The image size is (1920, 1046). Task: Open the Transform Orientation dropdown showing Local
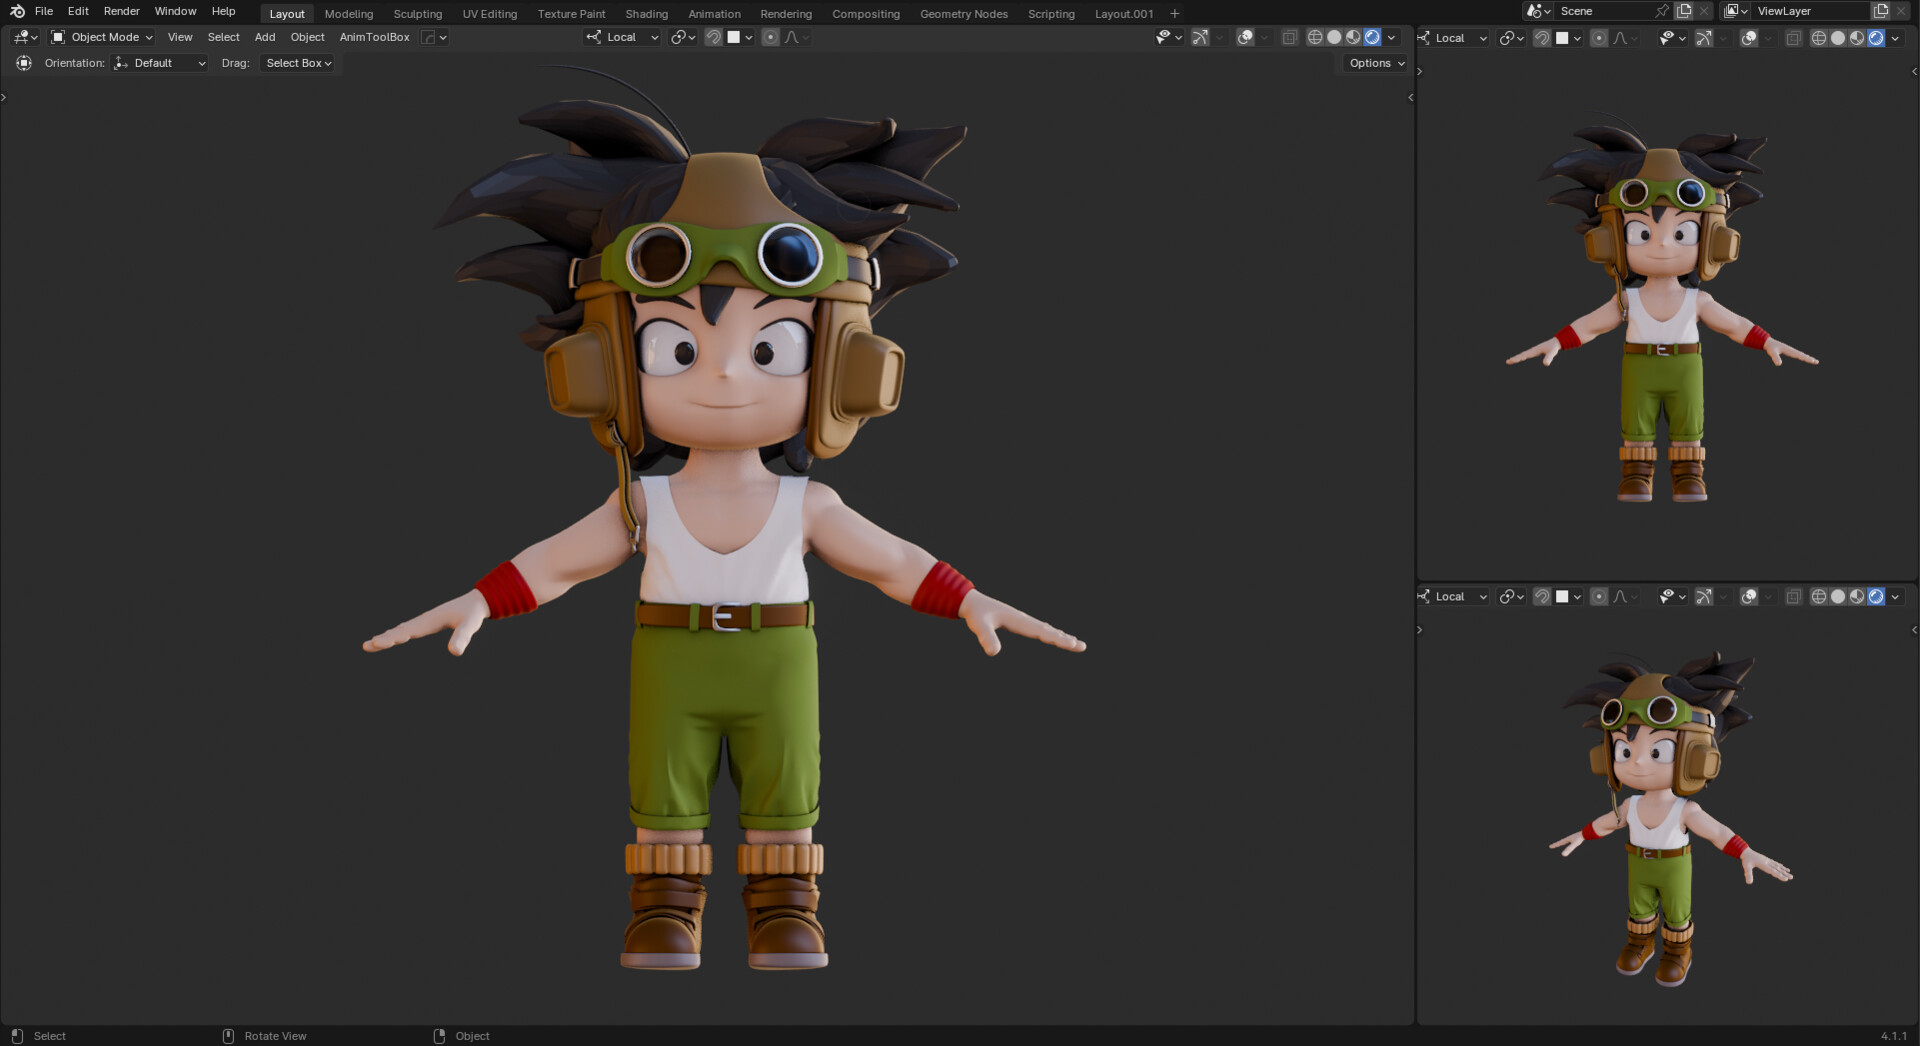621,37
